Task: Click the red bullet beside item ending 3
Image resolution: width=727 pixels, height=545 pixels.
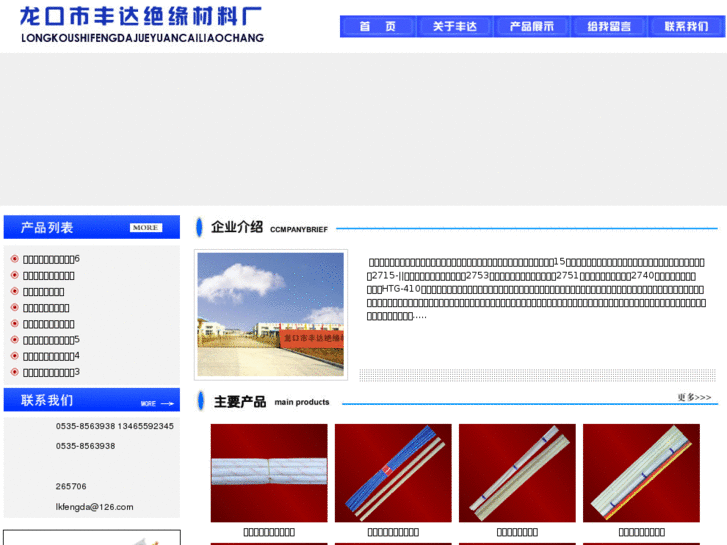Action: pos(15,372)
